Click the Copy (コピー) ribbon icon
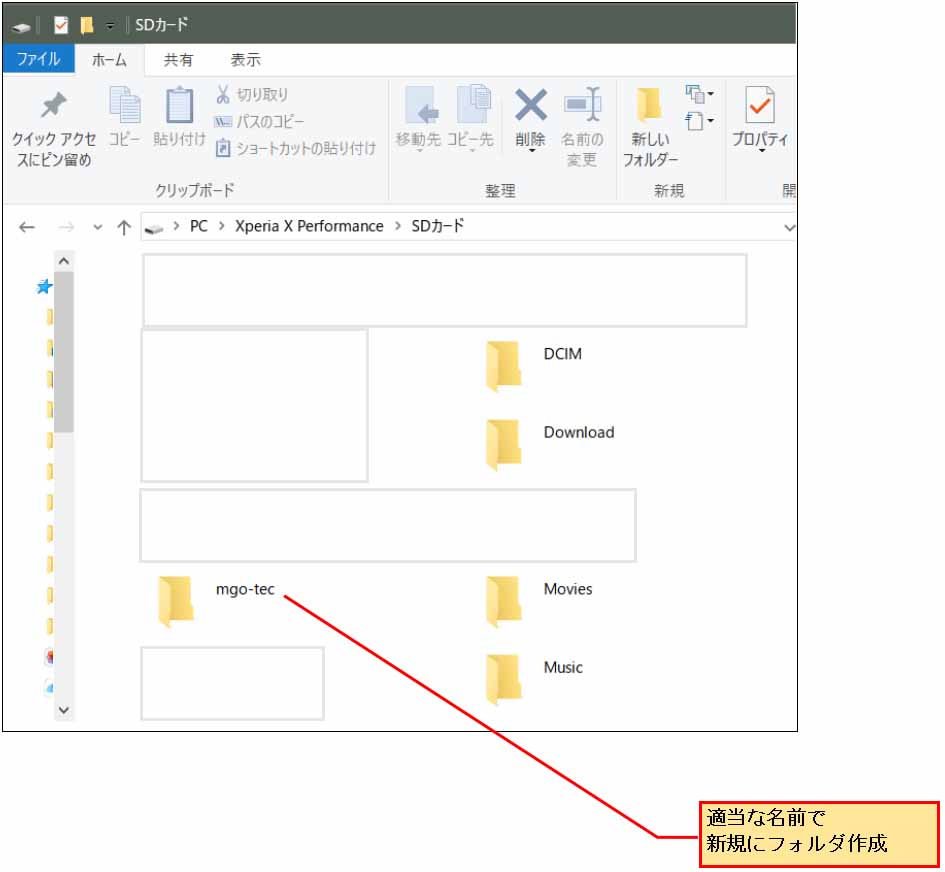This screenshot has width=945, height=872. (x=125, y=117)
